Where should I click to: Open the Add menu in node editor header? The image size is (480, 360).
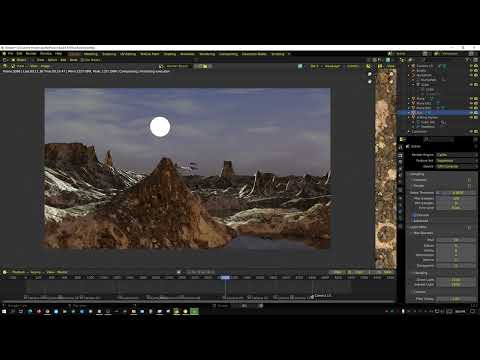[x=63, y=60]
